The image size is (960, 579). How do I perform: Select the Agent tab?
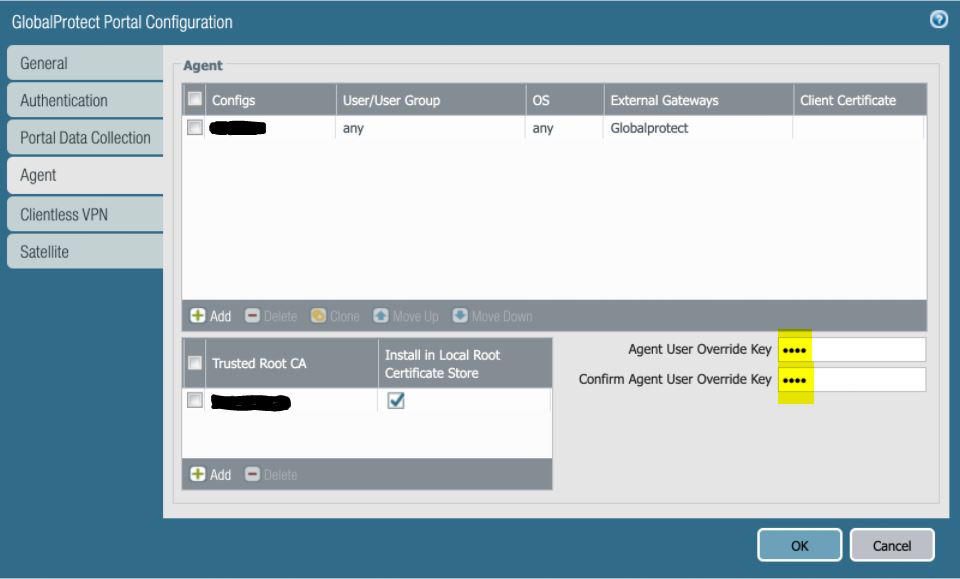coord(85,176)
